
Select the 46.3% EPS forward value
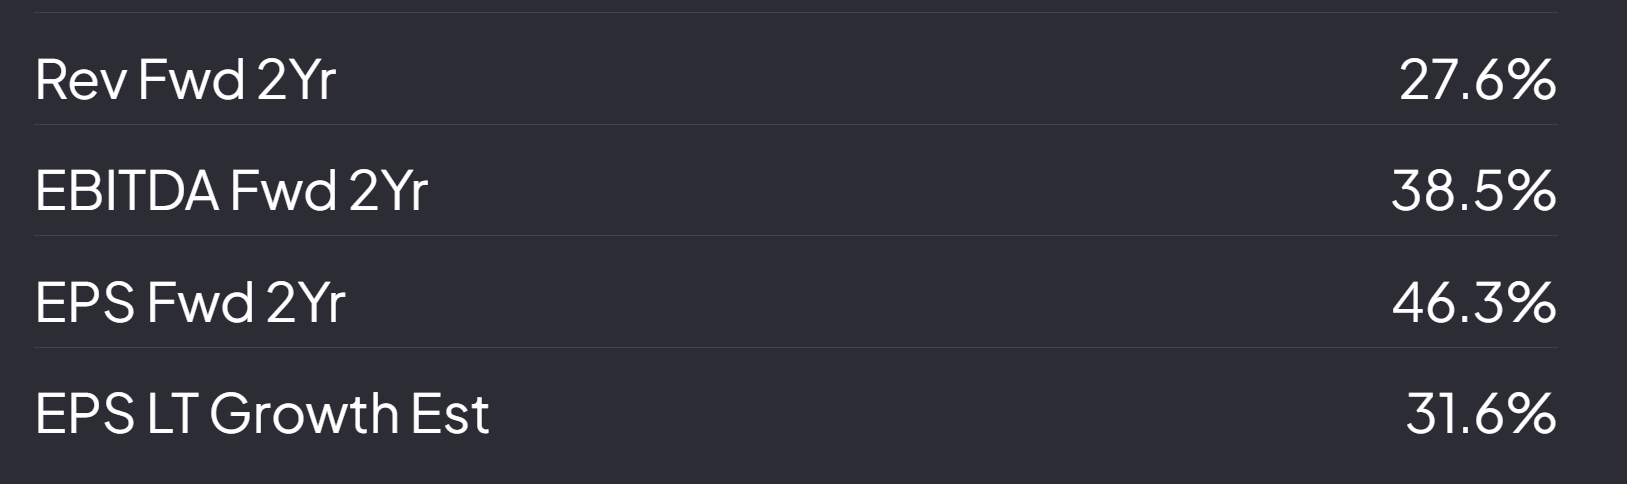coord(1473,302)
